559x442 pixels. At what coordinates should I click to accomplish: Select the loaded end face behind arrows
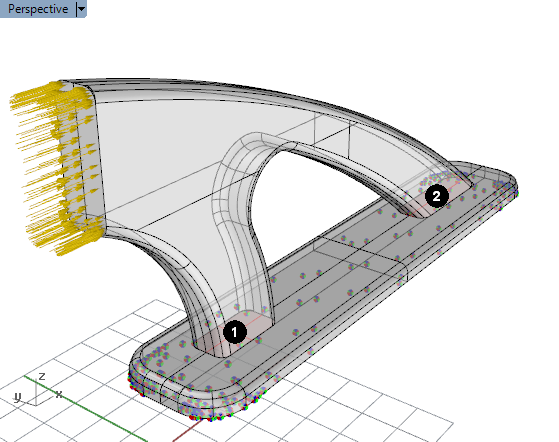coord(87,160)
